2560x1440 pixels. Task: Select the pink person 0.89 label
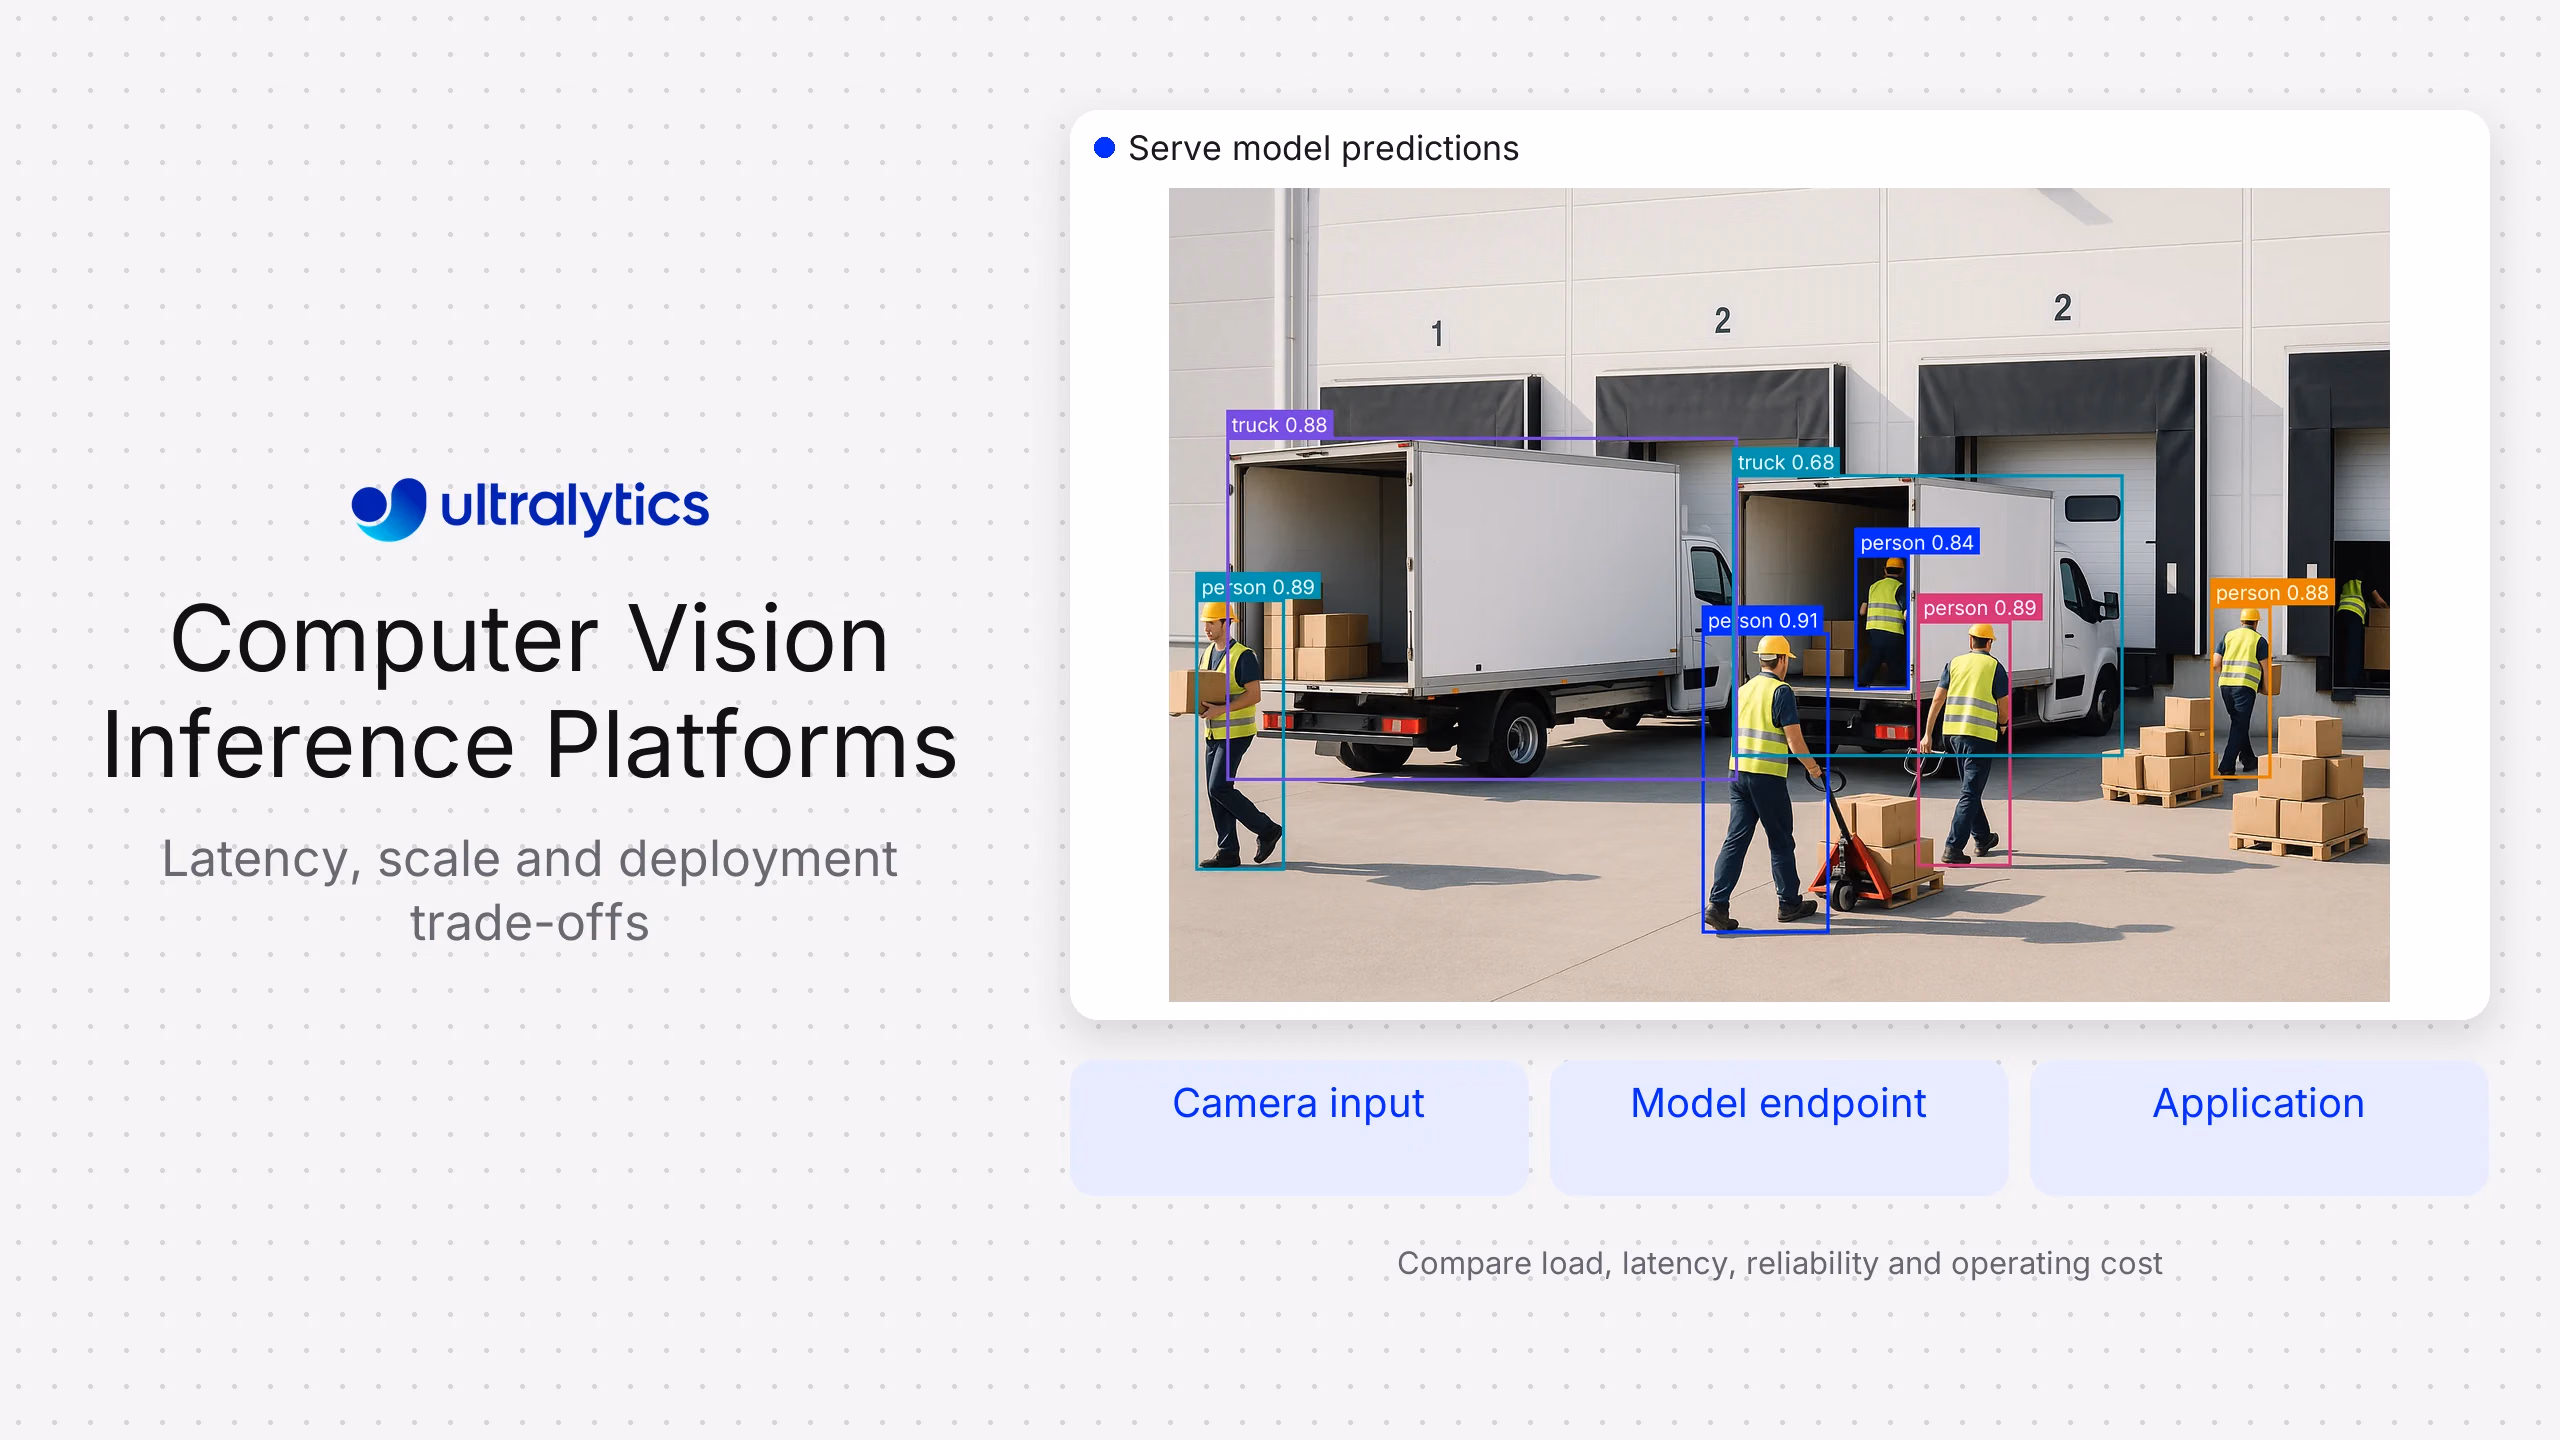pos(1979,608)
